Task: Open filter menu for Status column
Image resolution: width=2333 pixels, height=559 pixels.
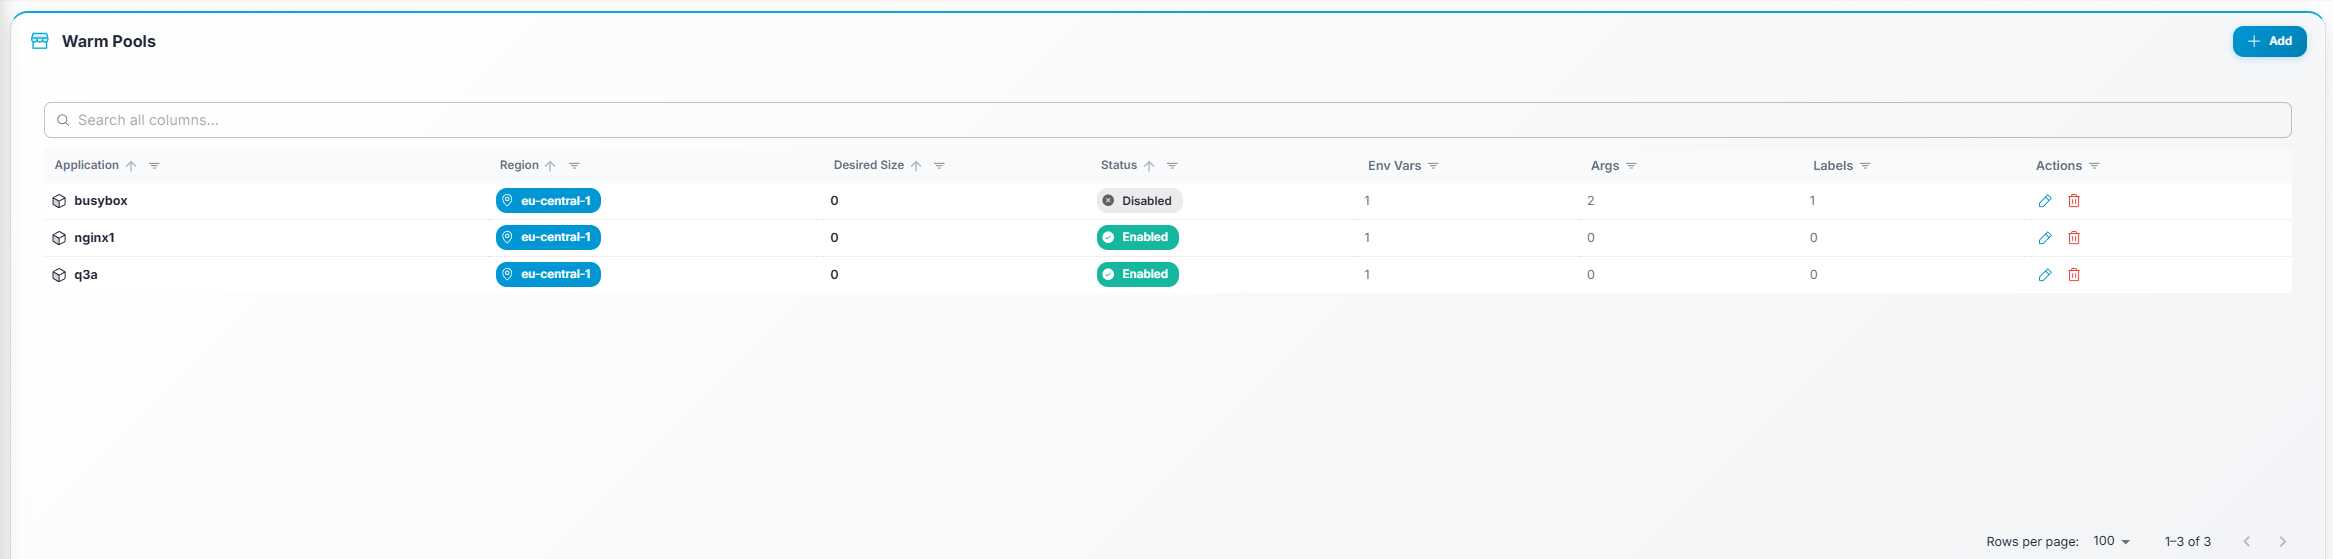Action: pos(1172,166)
